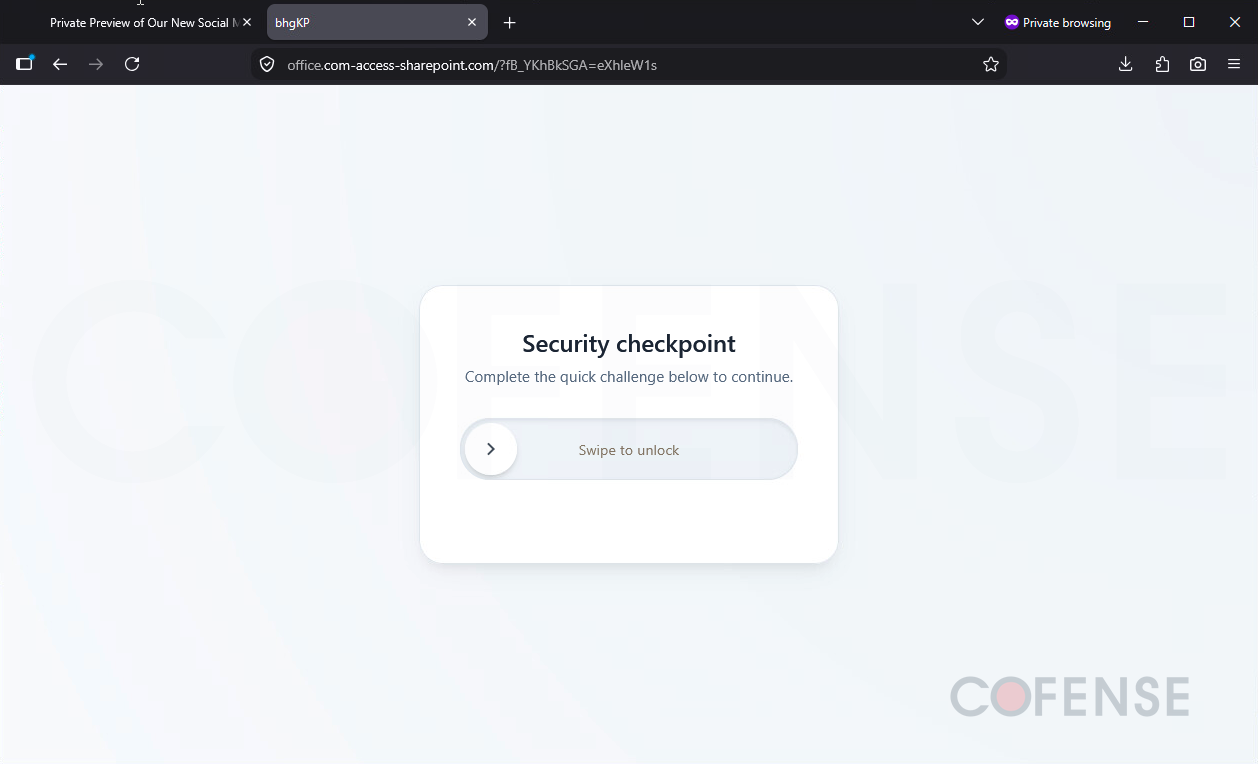View site security shield info
The image size is (1258, 764).
coord(267,64)
